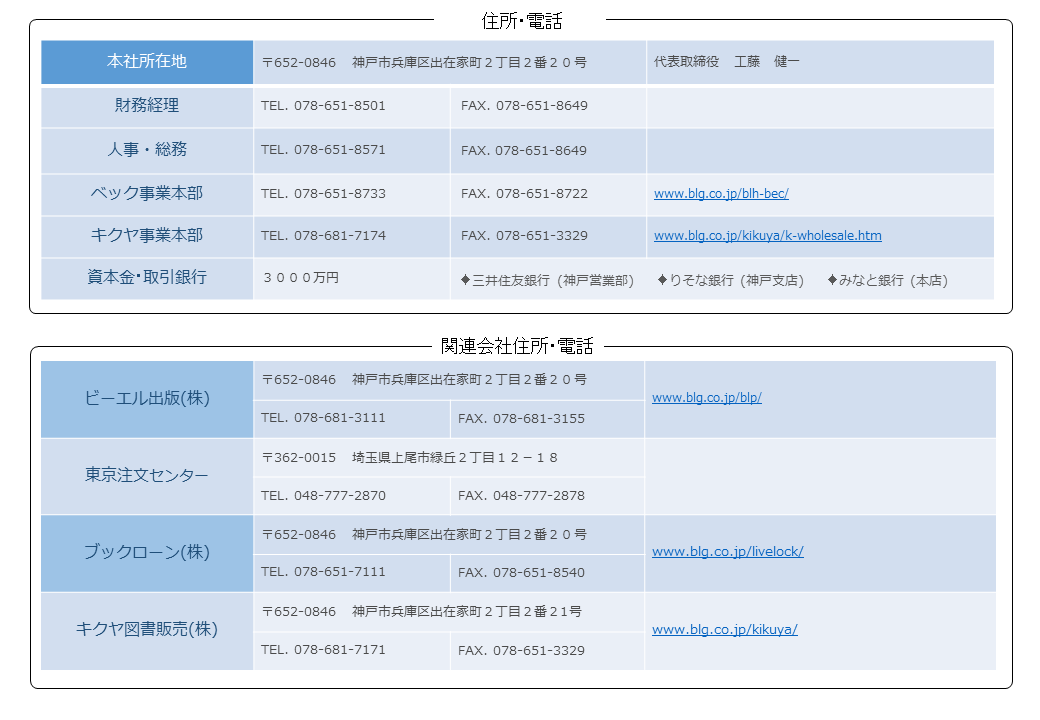The height and width of the screenshot is (720, 1040).
Task: Follow the www.blg.co.jp/blp/ link
Action: 706,397
